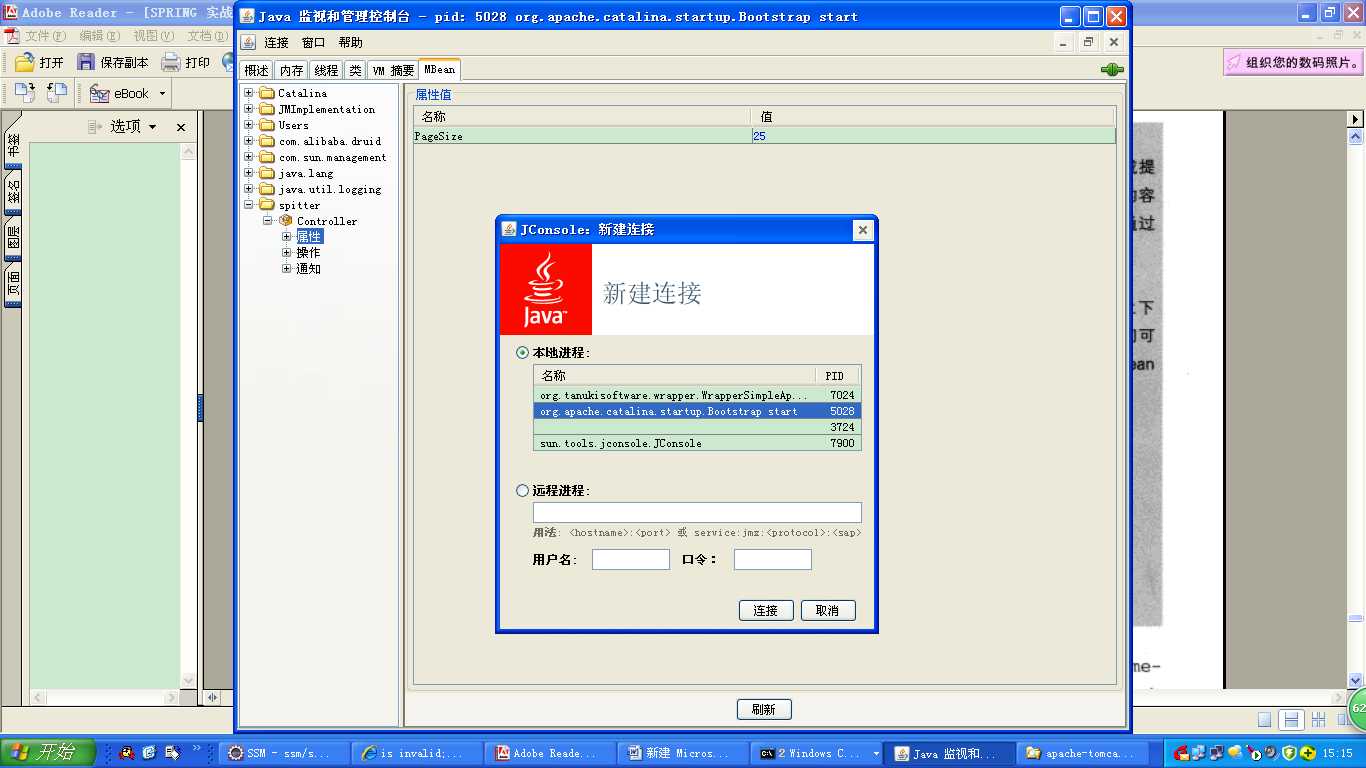1366x768 pixels.
Task: Collapse the spitter tree node
Action: [249, 205]
